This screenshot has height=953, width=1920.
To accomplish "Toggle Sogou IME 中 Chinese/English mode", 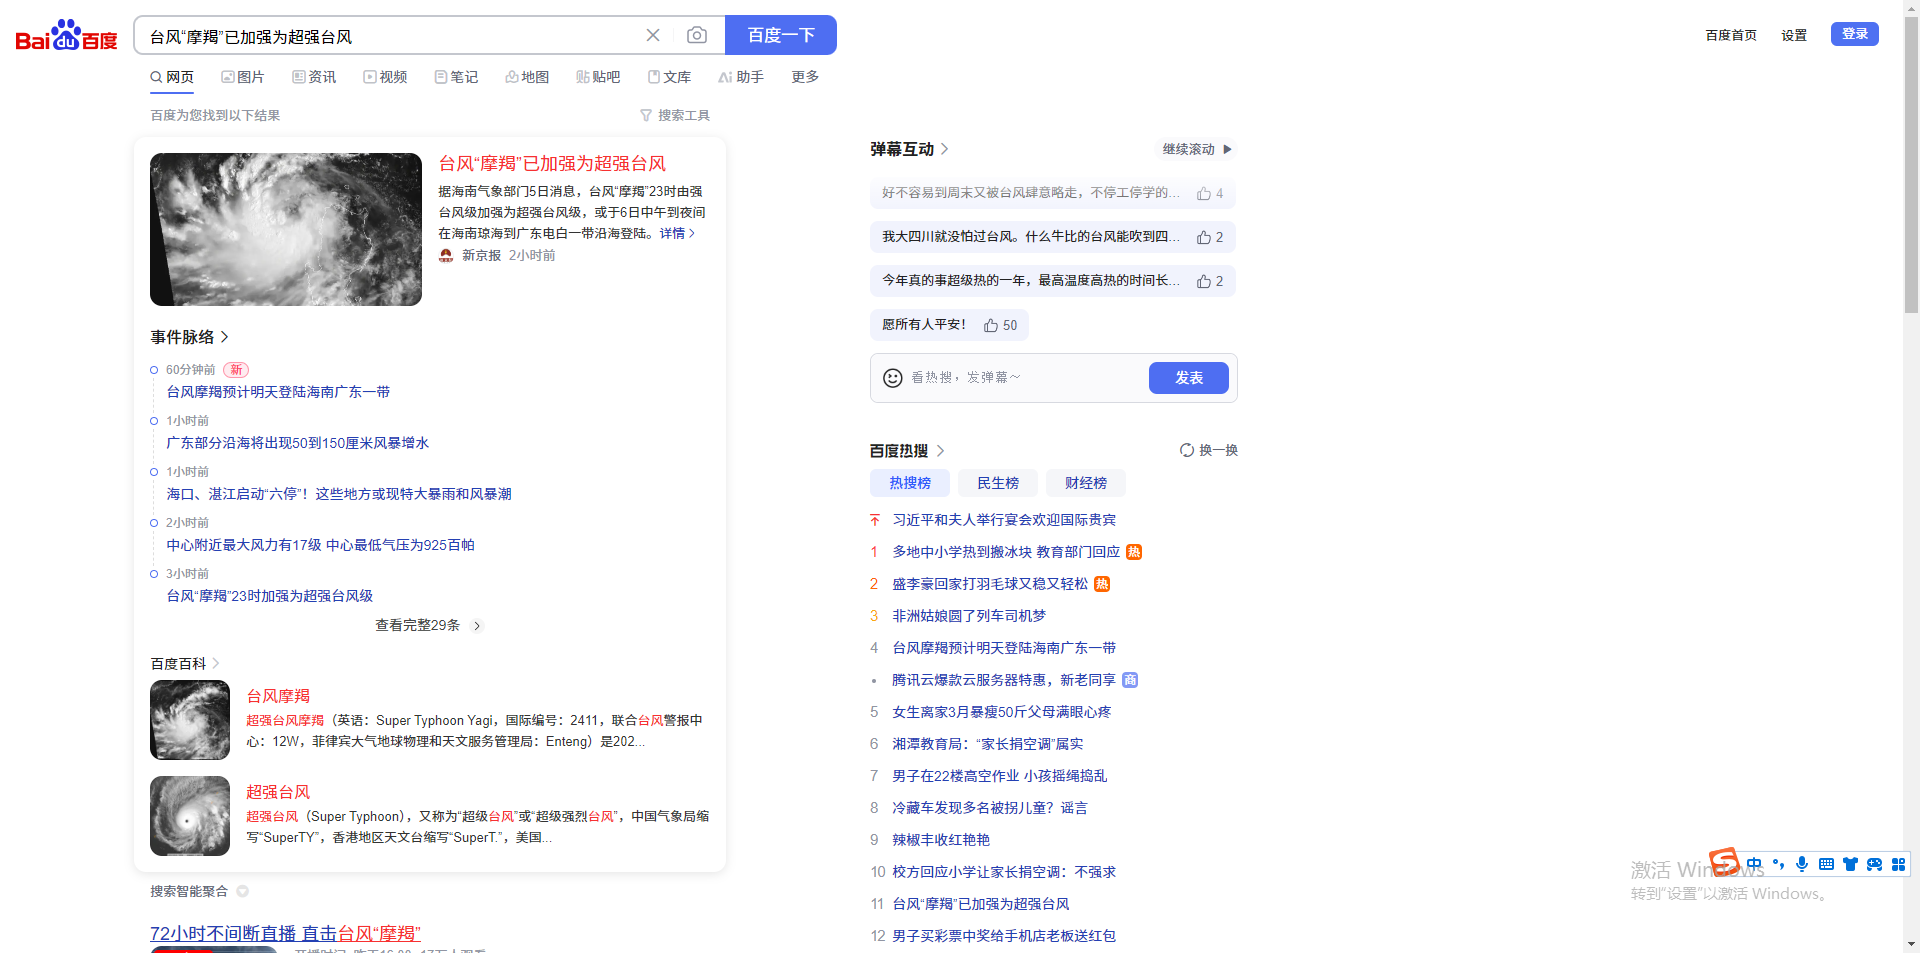I will 1754,864.
